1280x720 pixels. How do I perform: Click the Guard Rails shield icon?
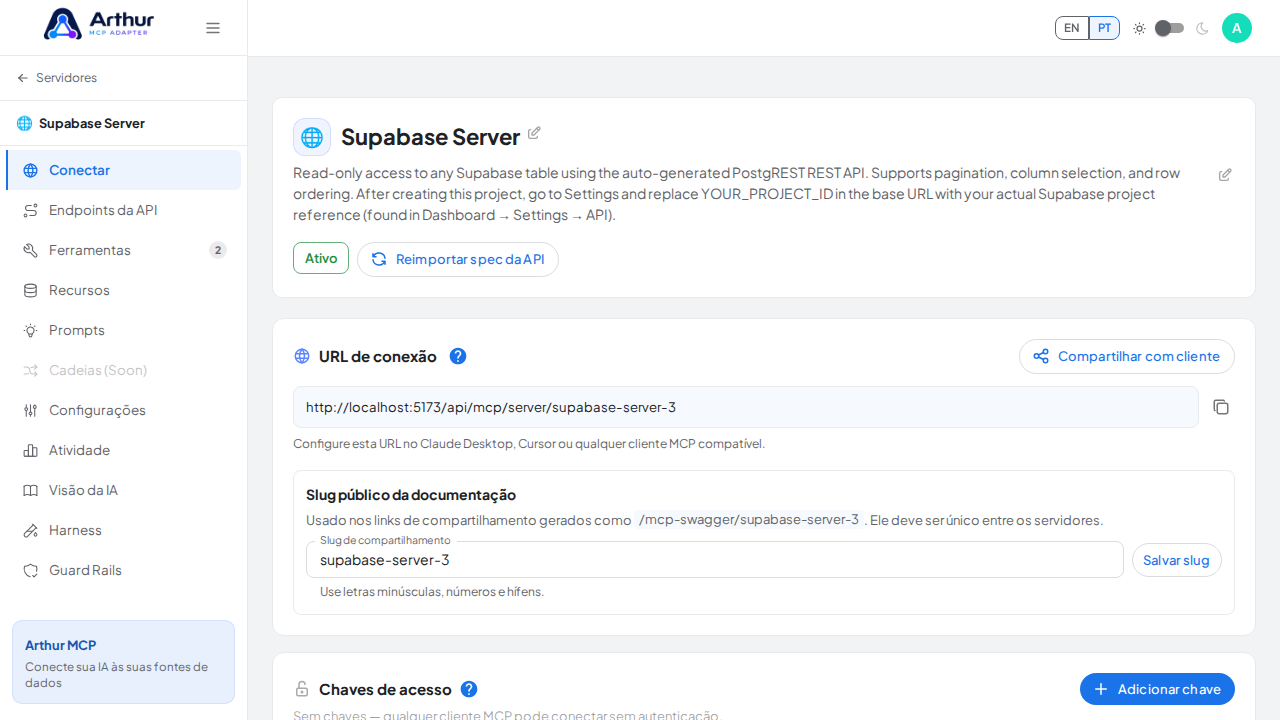[31, 570]
